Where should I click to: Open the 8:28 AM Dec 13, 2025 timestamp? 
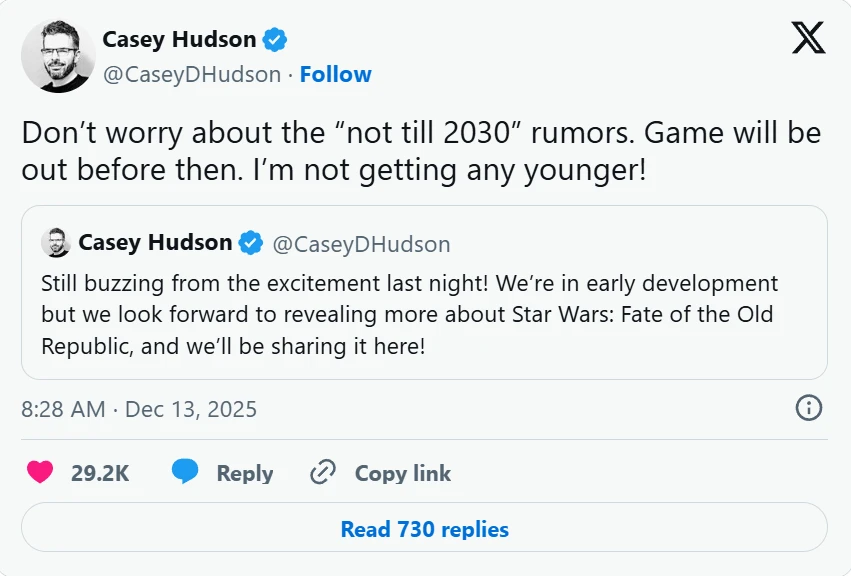pyautogui.click(x=139, y=409)
